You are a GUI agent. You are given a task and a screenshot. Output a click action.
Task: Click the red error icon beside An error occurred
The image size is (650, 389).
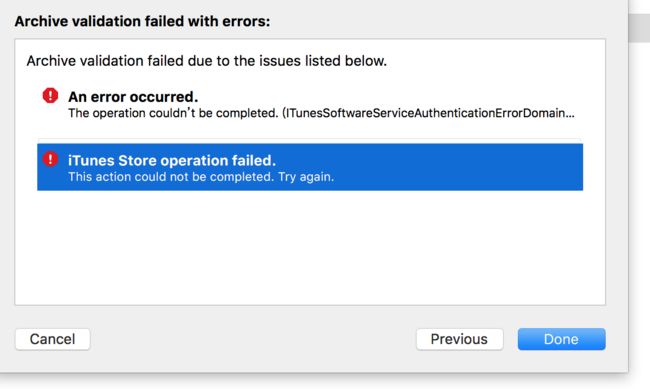click(x=50, y=95)
